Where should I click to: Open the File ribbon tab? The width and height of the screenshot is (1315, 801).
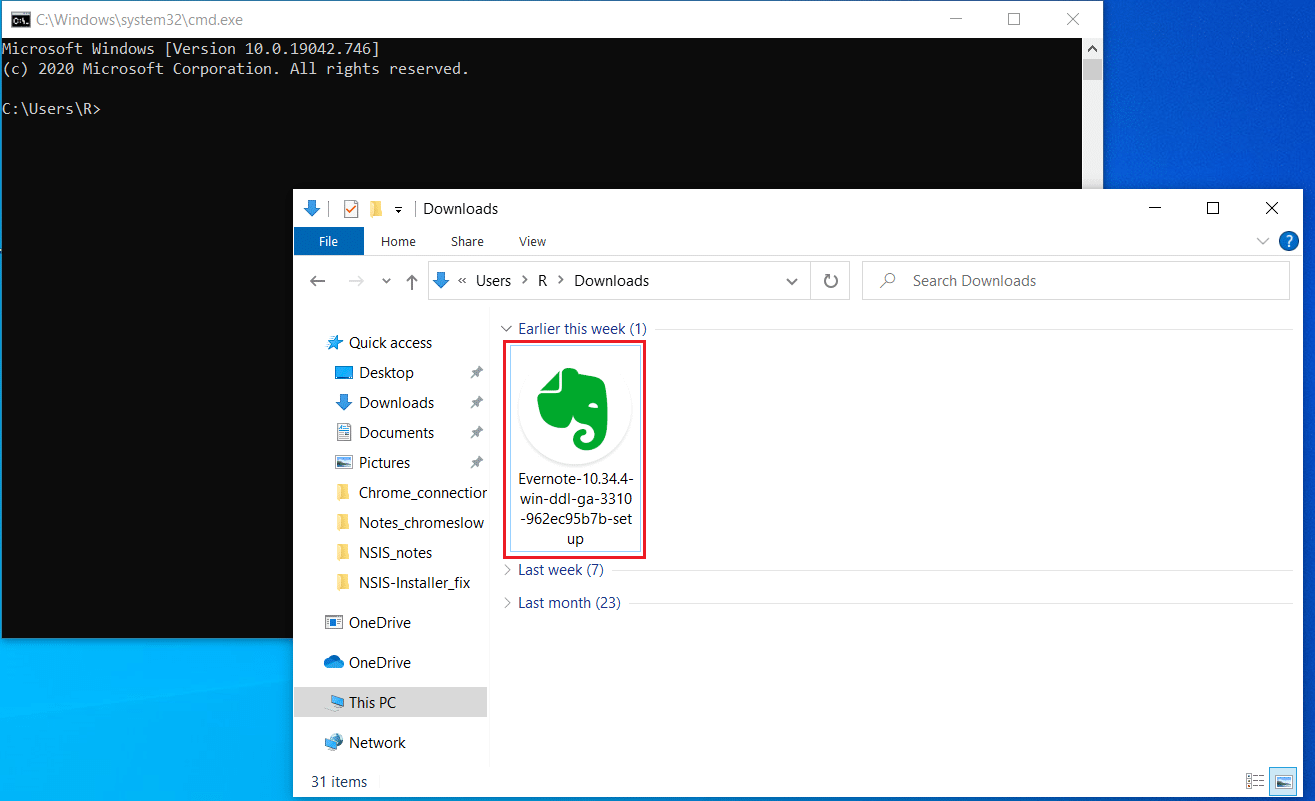point(328,241)
